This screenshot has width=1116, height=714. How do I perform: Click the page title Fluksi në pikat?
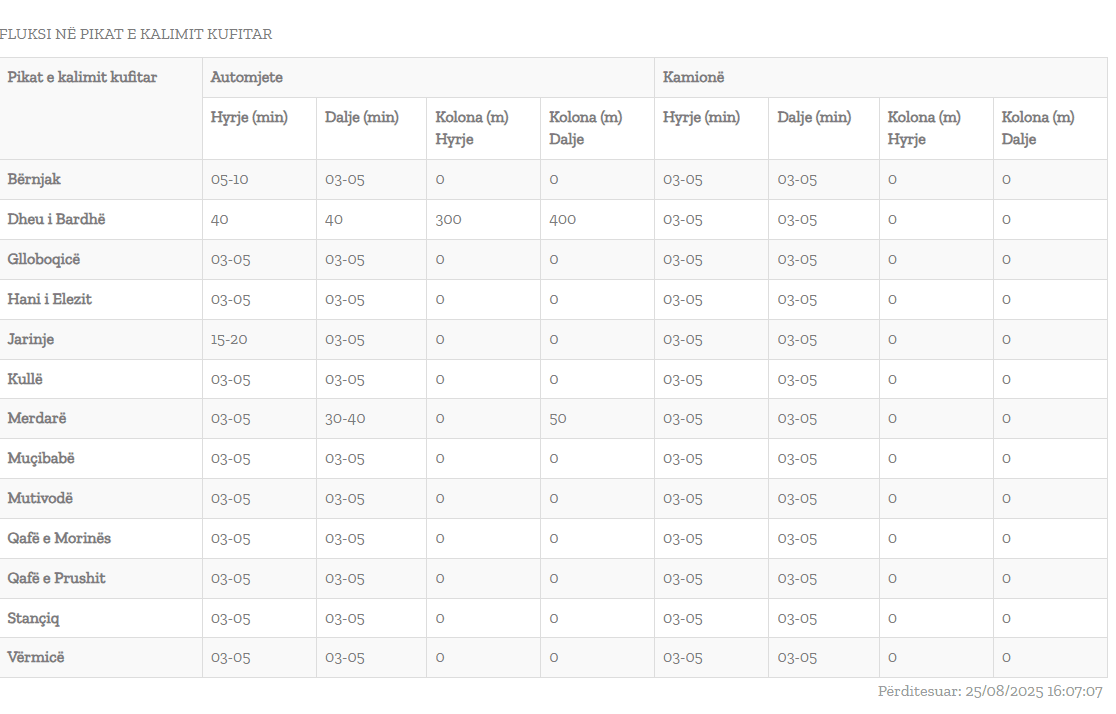click(136, 34)
